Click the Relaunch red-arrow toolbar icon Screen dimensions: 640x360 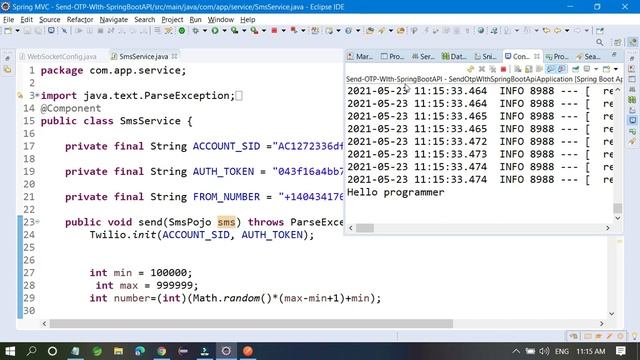coord(294,31)
